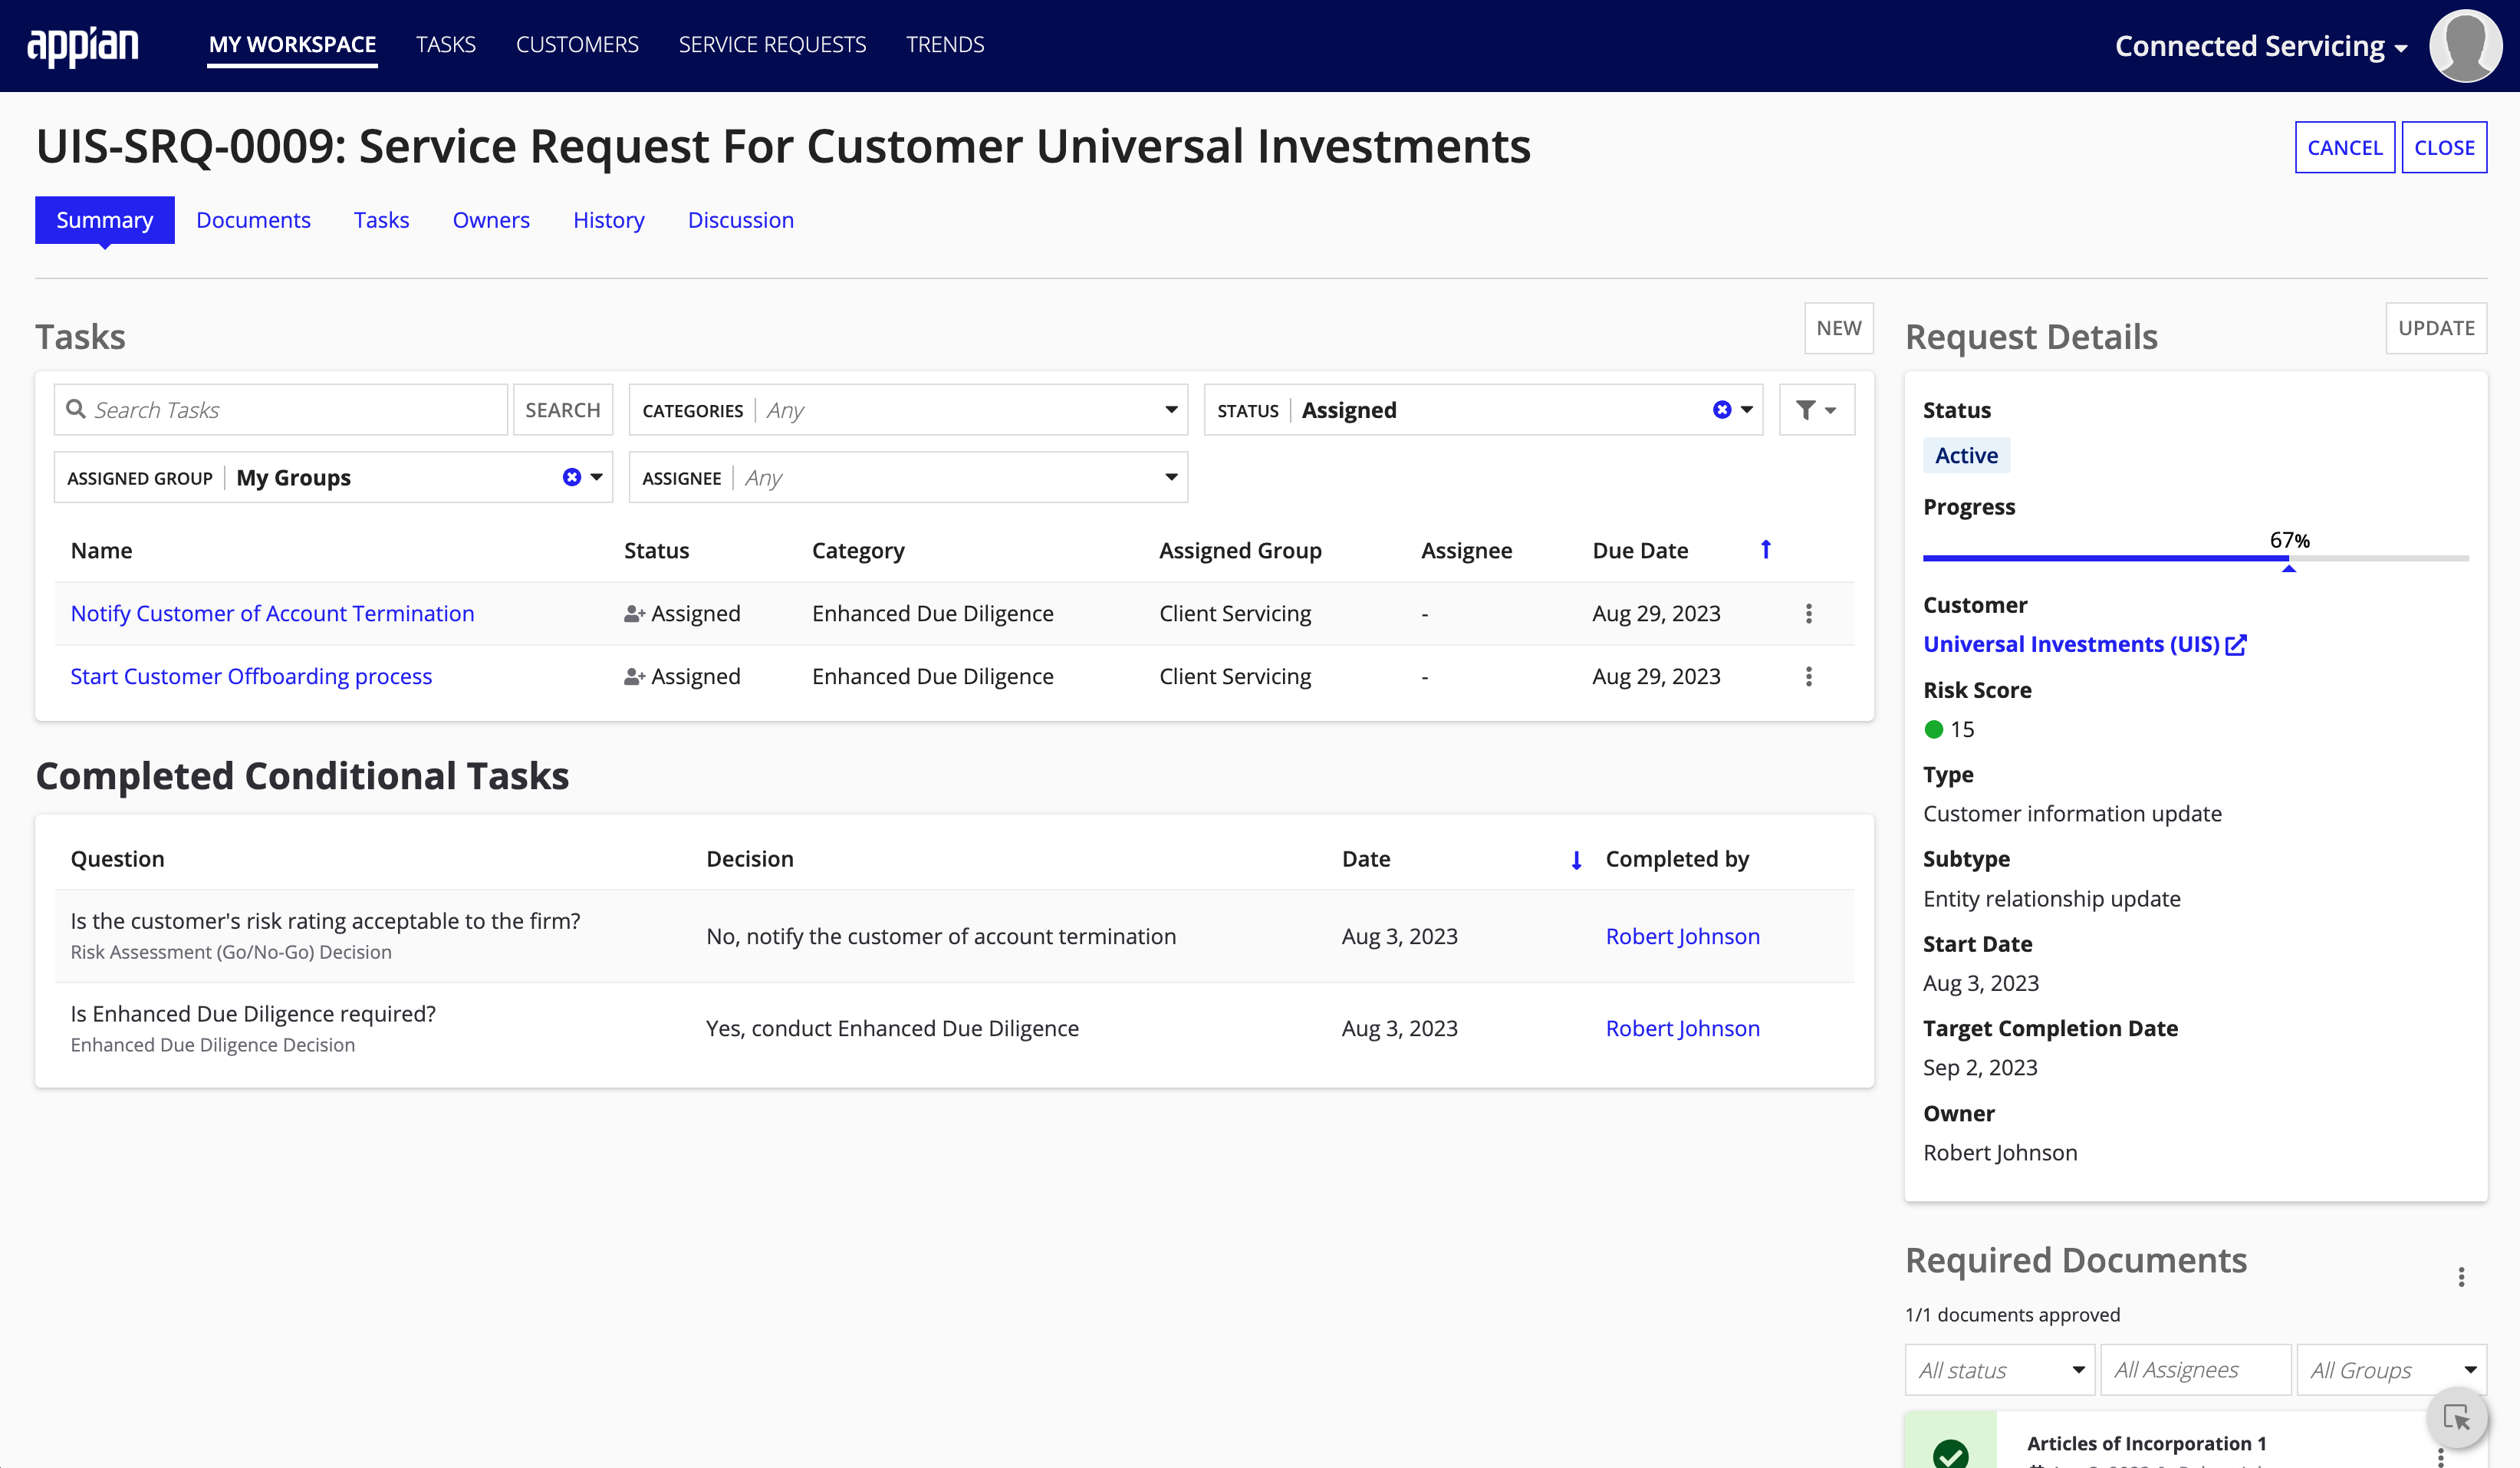The width and height of the screenshot is (2520, 1468).
Task: Switch to the Documents tab
Action: coord(253,220)
